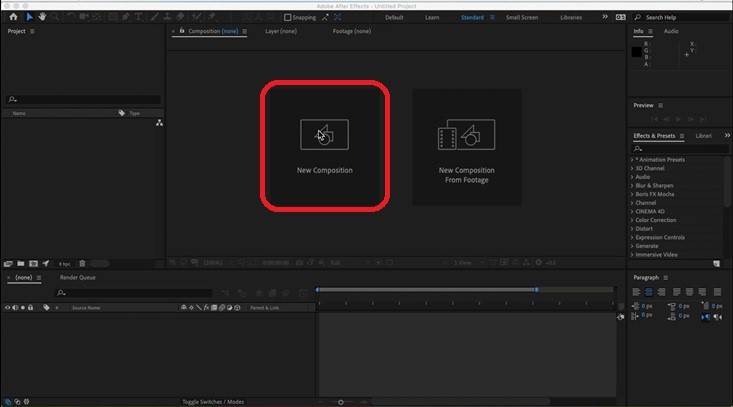
Task: Click the timeline search field
Action: [x=134, y=293]
